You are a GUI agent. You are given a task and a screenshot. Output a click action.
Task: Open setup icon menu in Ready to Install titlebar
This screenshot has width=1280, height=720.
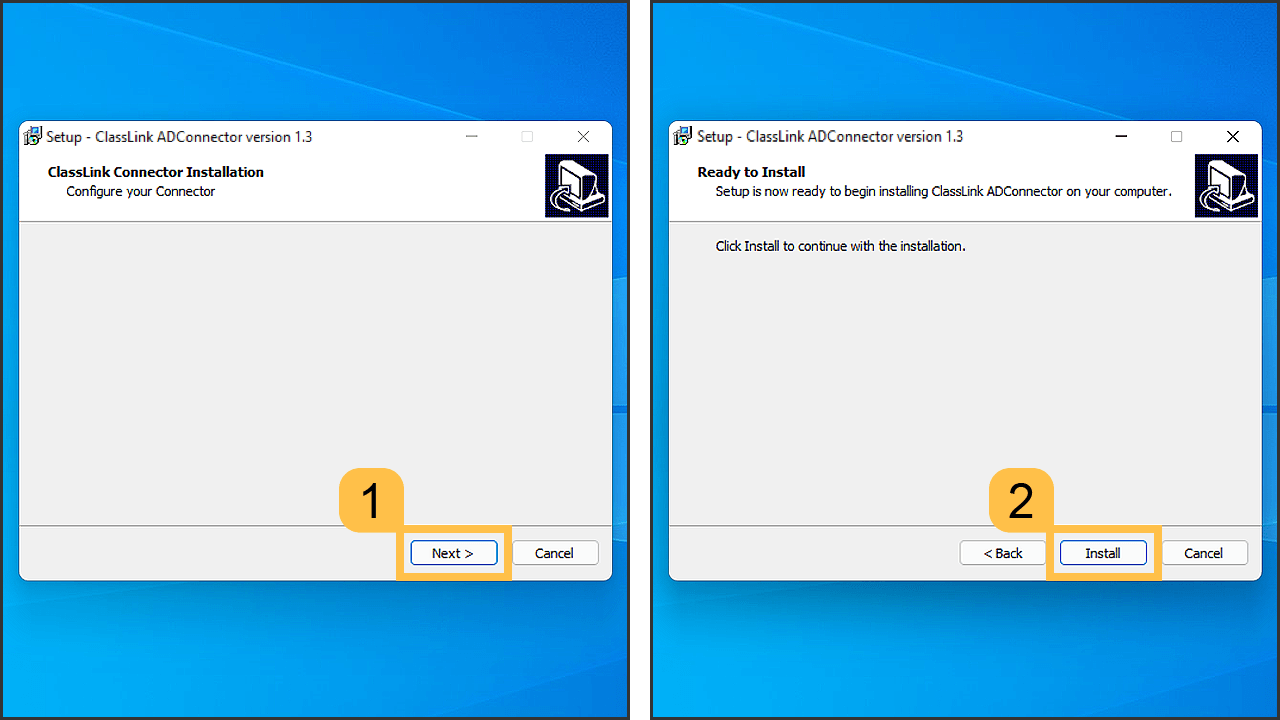click(x=683, y=137)
